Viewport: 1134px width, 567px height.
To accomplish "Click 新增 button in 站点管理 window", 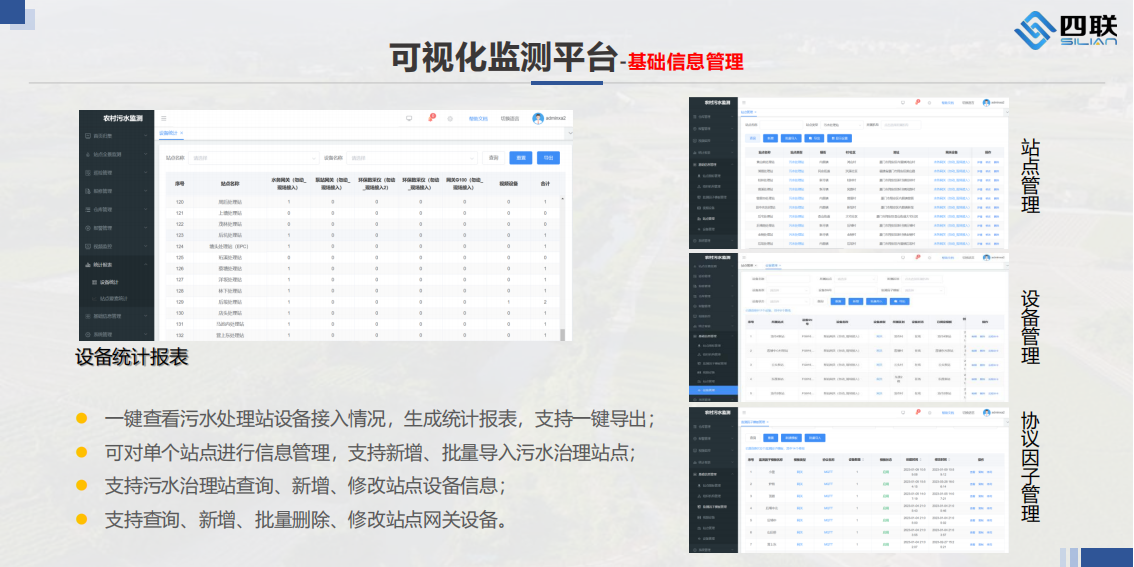I will [x=770, y=138].
